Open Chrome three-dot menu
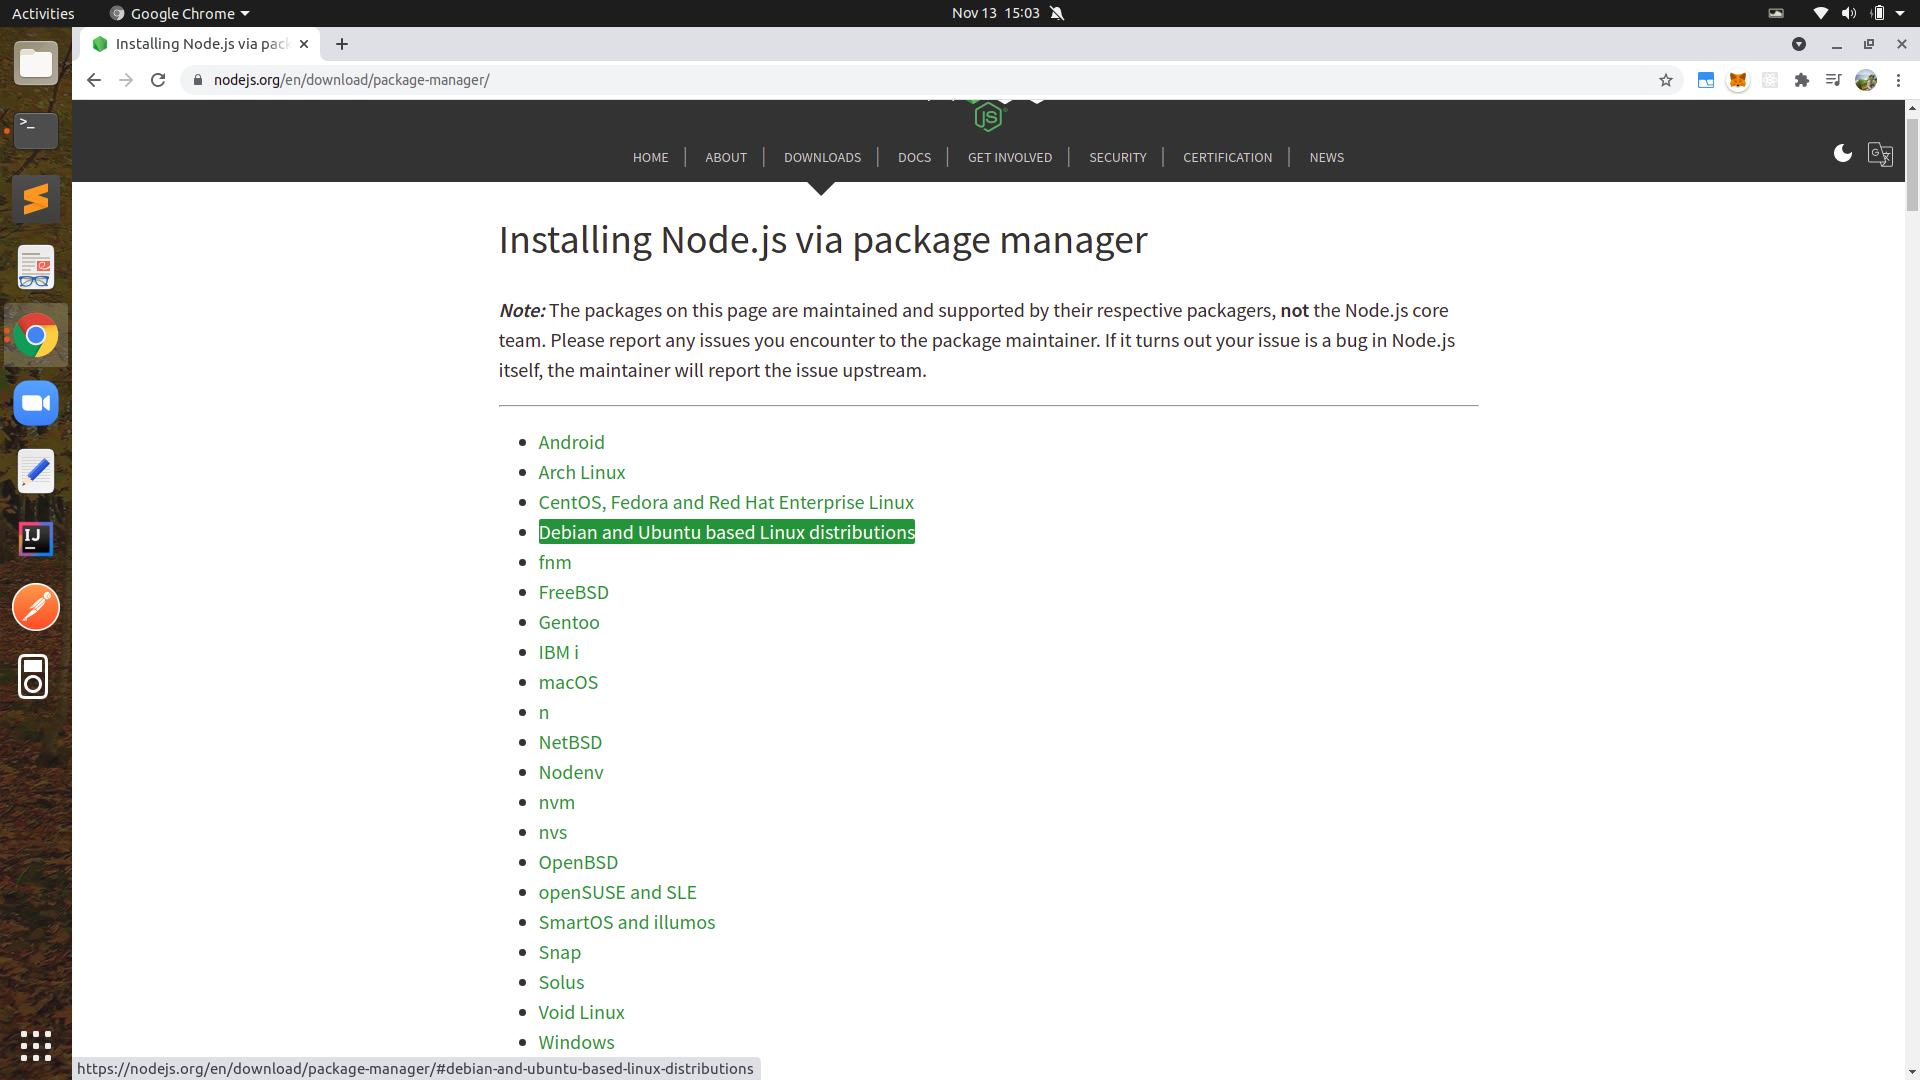Viewport: 1920px width, 1080px height. point(1898,80)
